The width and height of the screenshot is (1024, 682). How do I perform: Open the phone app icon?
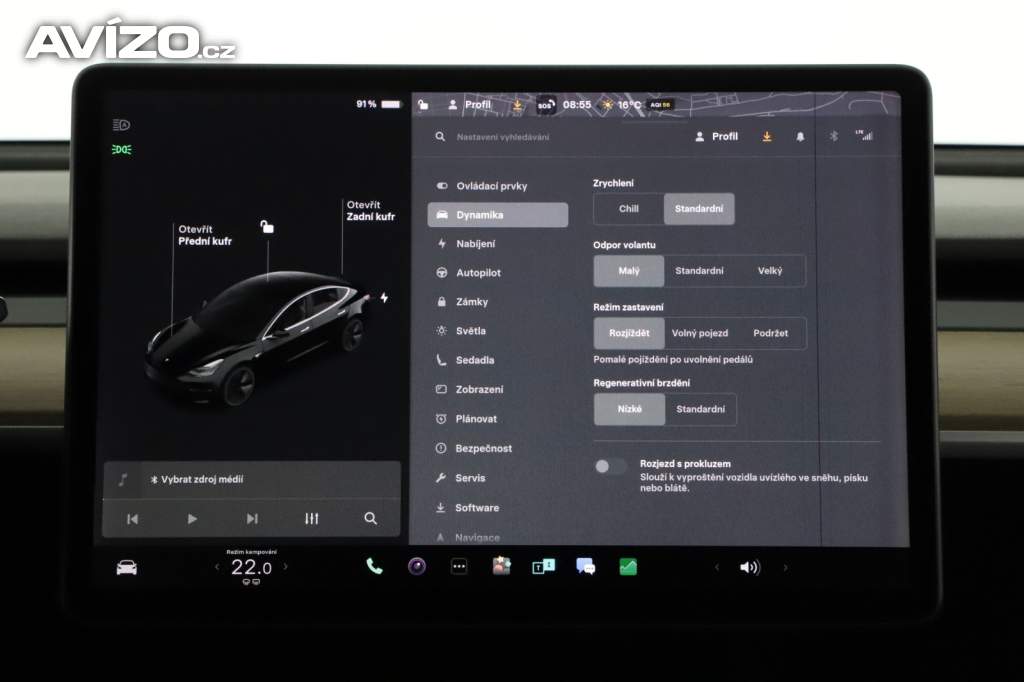pyautogui.click(x=374, y=567)
